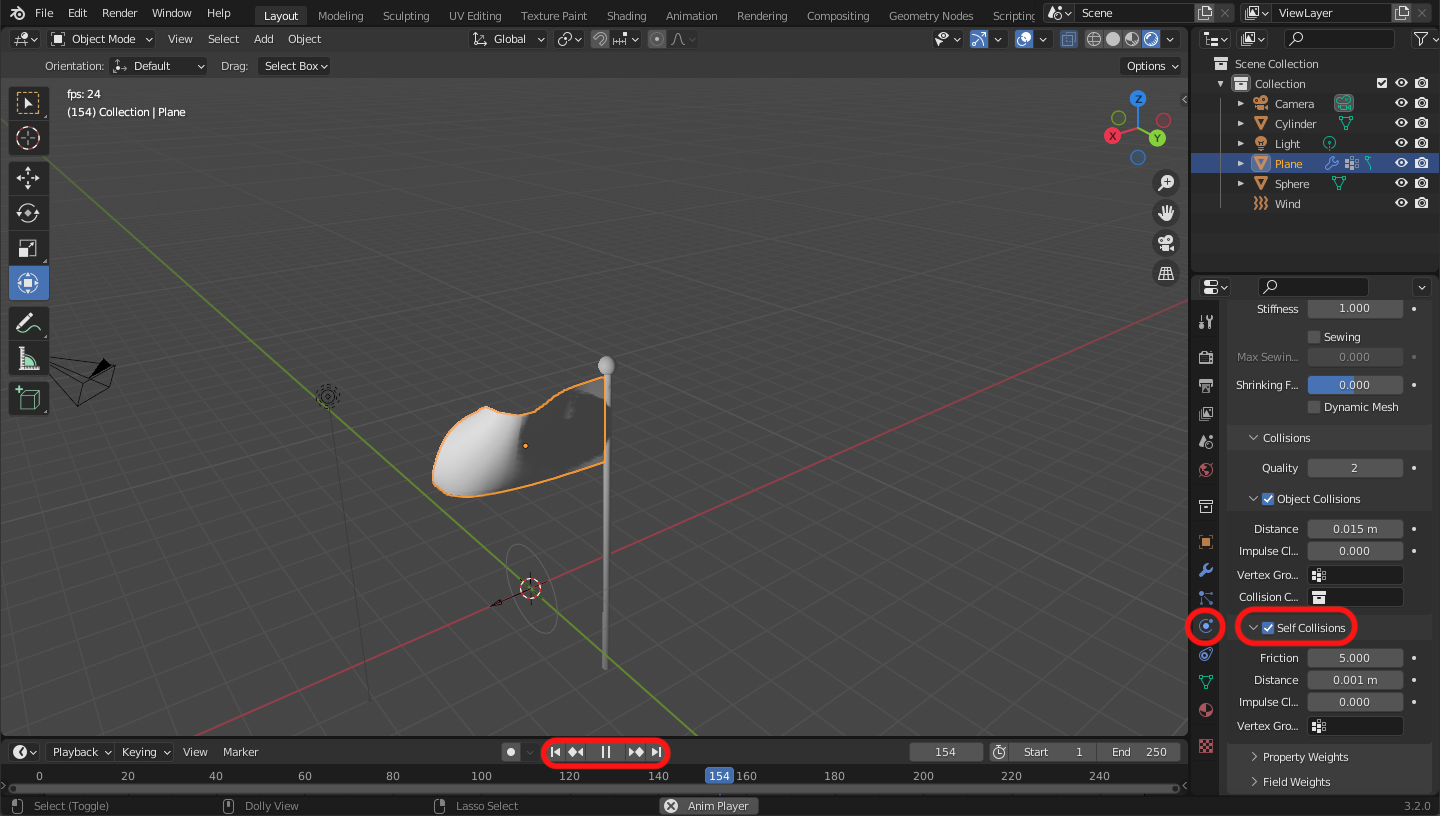
Task: Uncheck the Collection exclude checkbox
Action: pos(1382,84)
